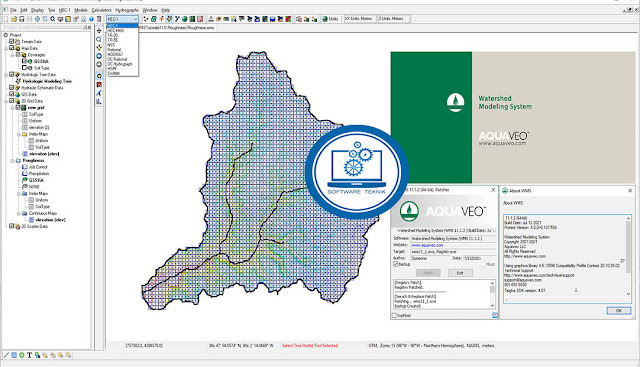The image size is (640, 367).
Task: Open the Help menu
Action: [165, 10]
